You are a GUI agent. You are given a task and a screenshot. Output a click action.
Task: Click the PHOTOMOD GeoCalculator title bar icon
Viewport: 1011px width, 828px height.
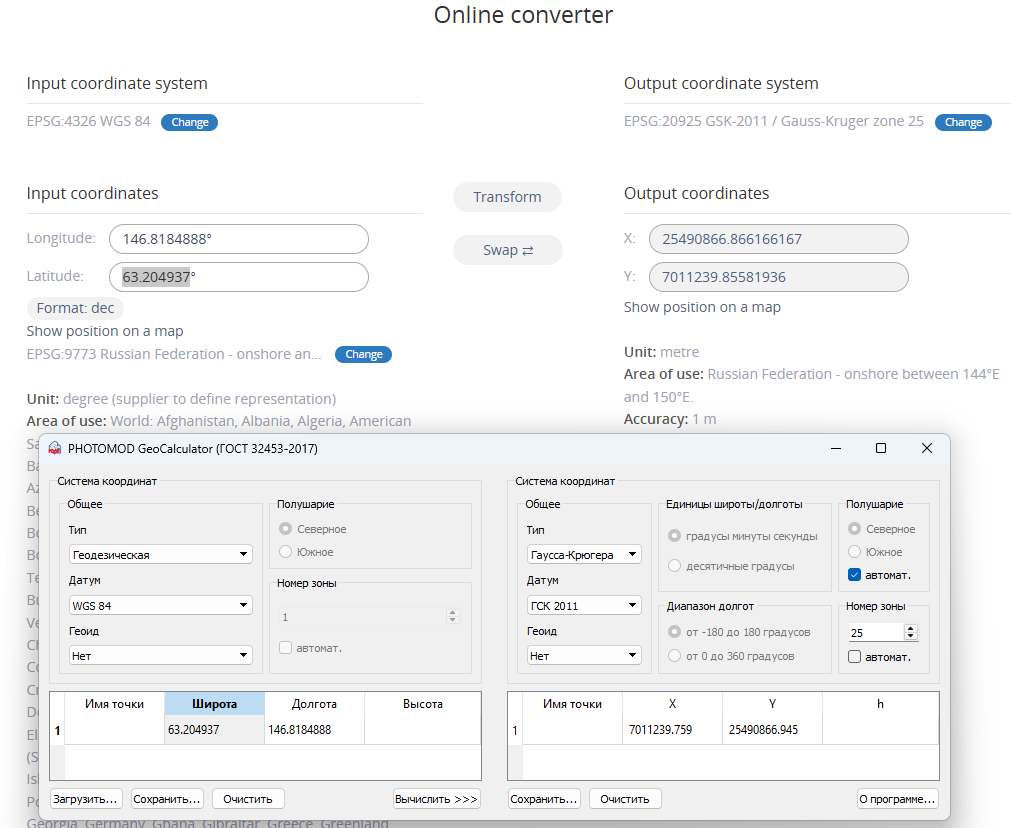point(54,449)
